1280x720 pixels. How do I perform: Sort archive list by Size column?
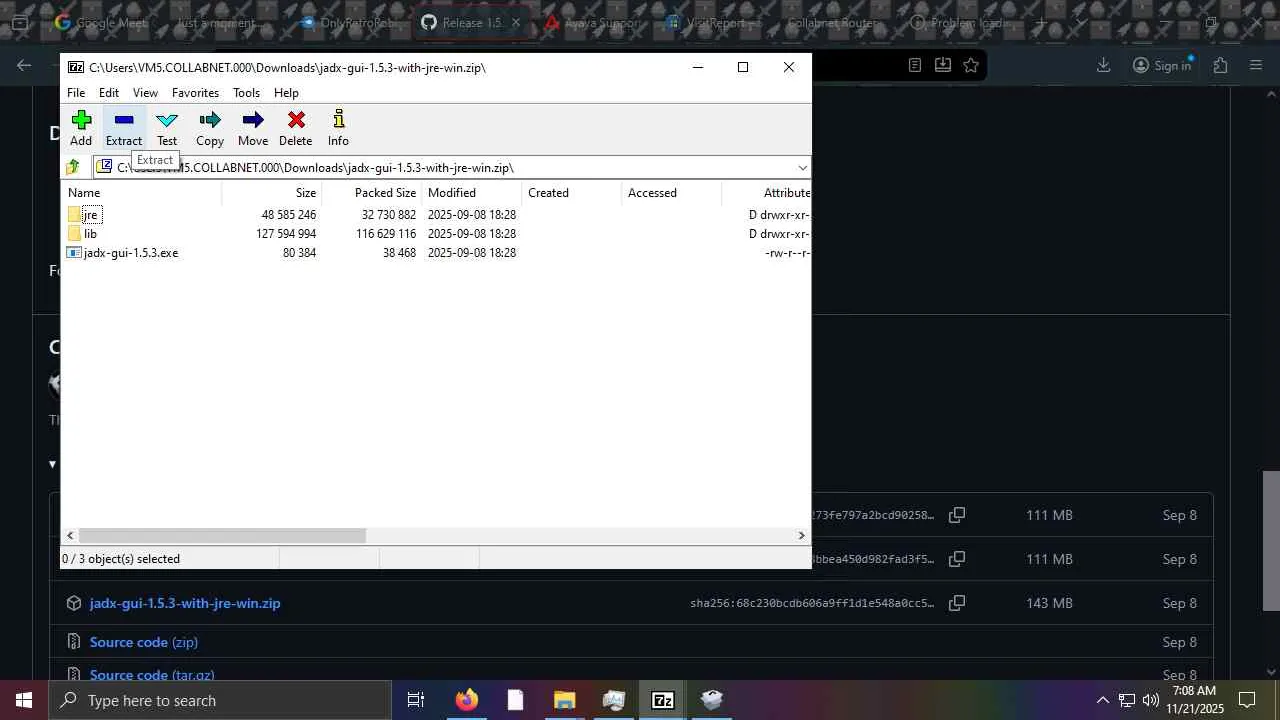point(271,193)
